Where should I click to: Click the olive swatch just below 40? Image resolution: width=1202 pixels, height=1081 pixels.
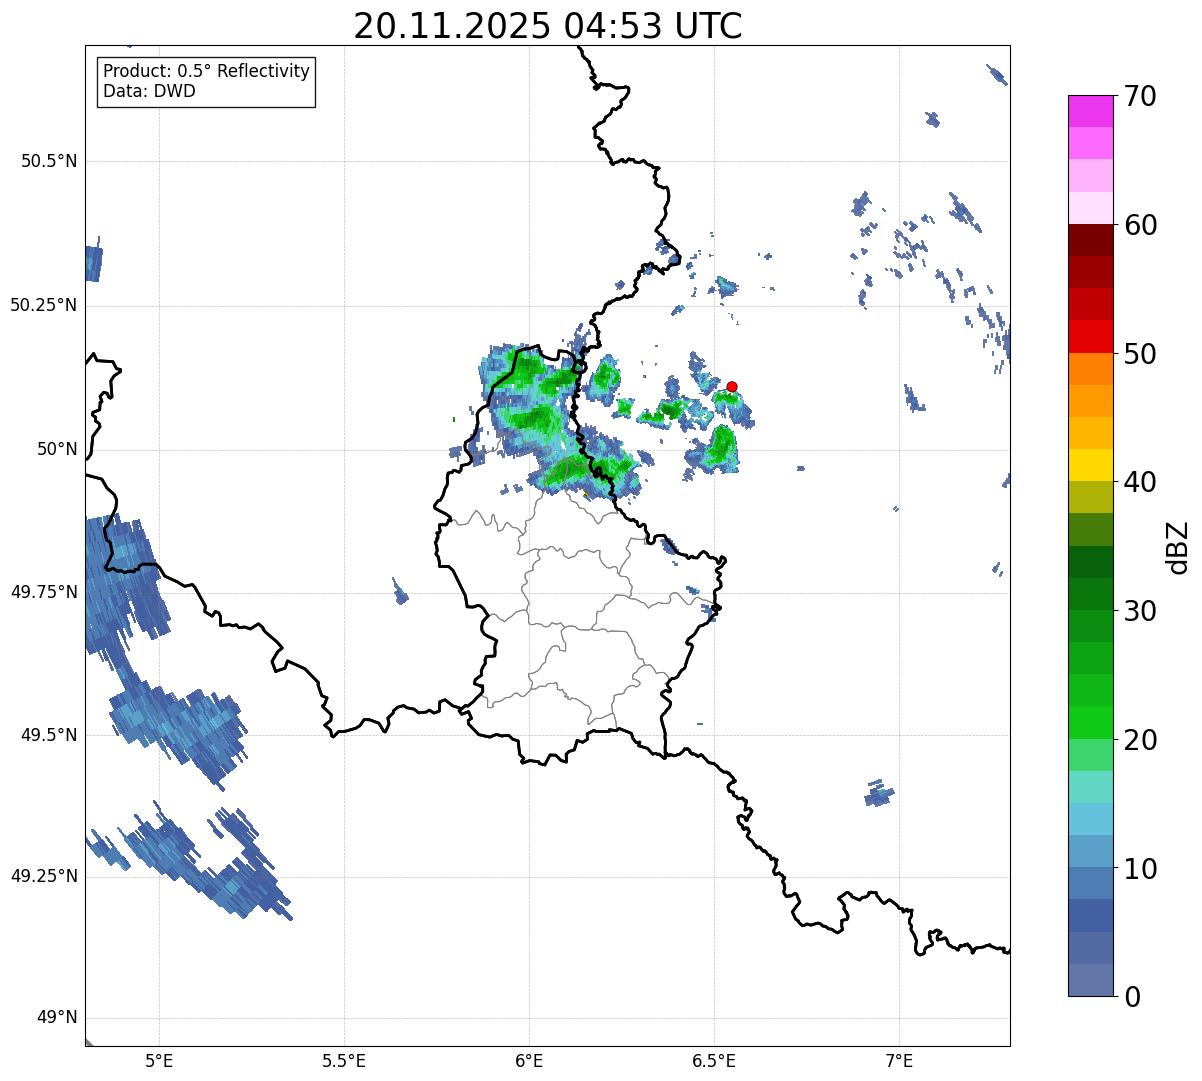[x=1091, y=497]
